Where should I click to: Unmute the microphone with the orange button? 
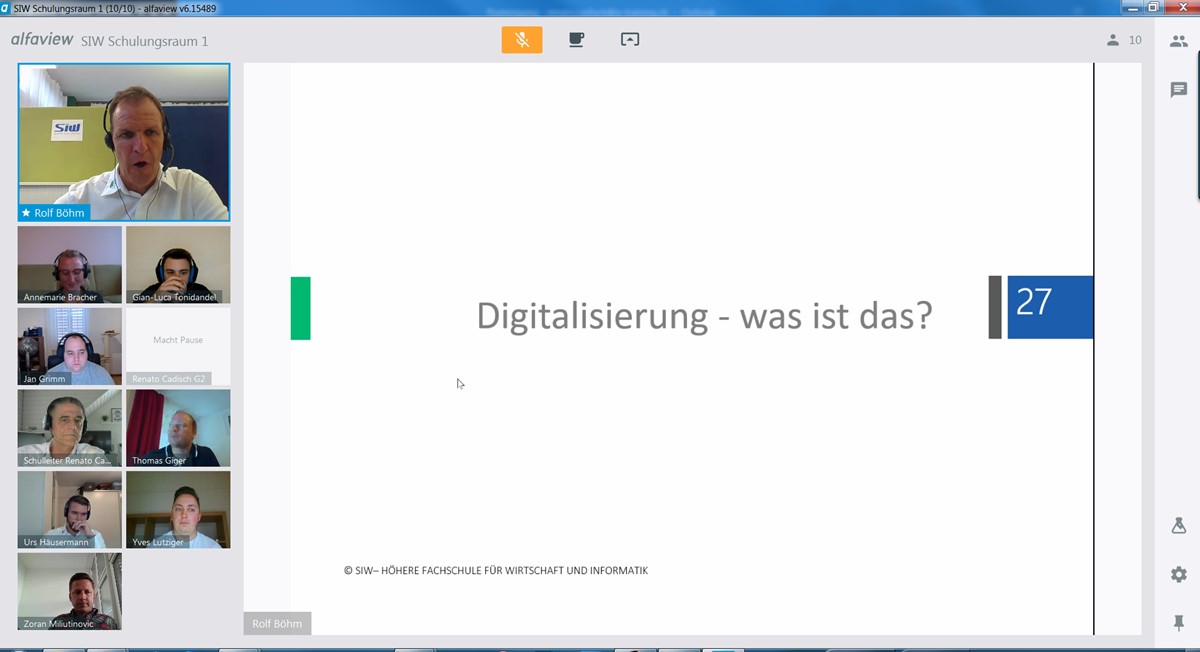click(x=521, y=40)
